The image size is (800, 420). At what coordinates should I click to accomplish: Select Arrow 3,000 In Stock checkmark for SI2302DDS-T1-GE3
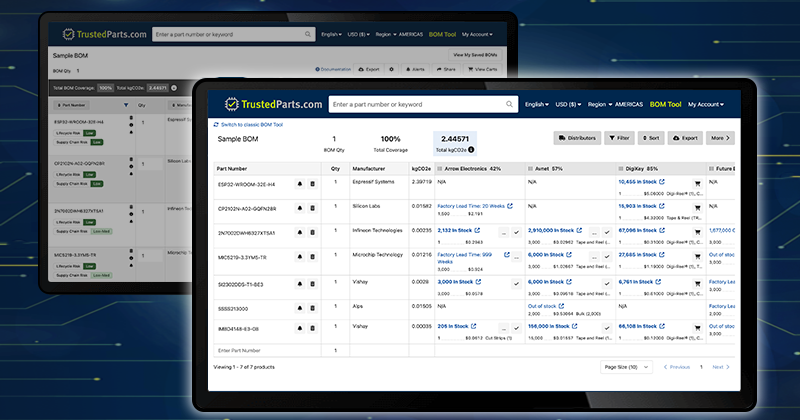point(516,284)
